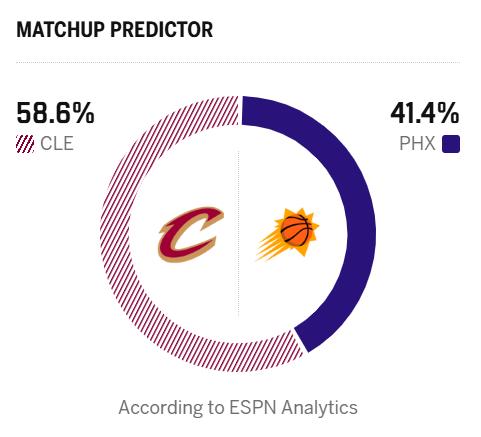Click the word Analytics in the caption

[x=319, y=408]
